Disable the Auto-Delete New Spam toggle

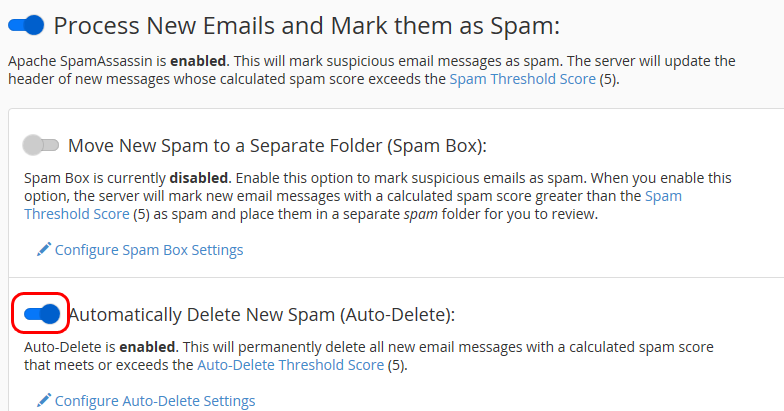41,315
